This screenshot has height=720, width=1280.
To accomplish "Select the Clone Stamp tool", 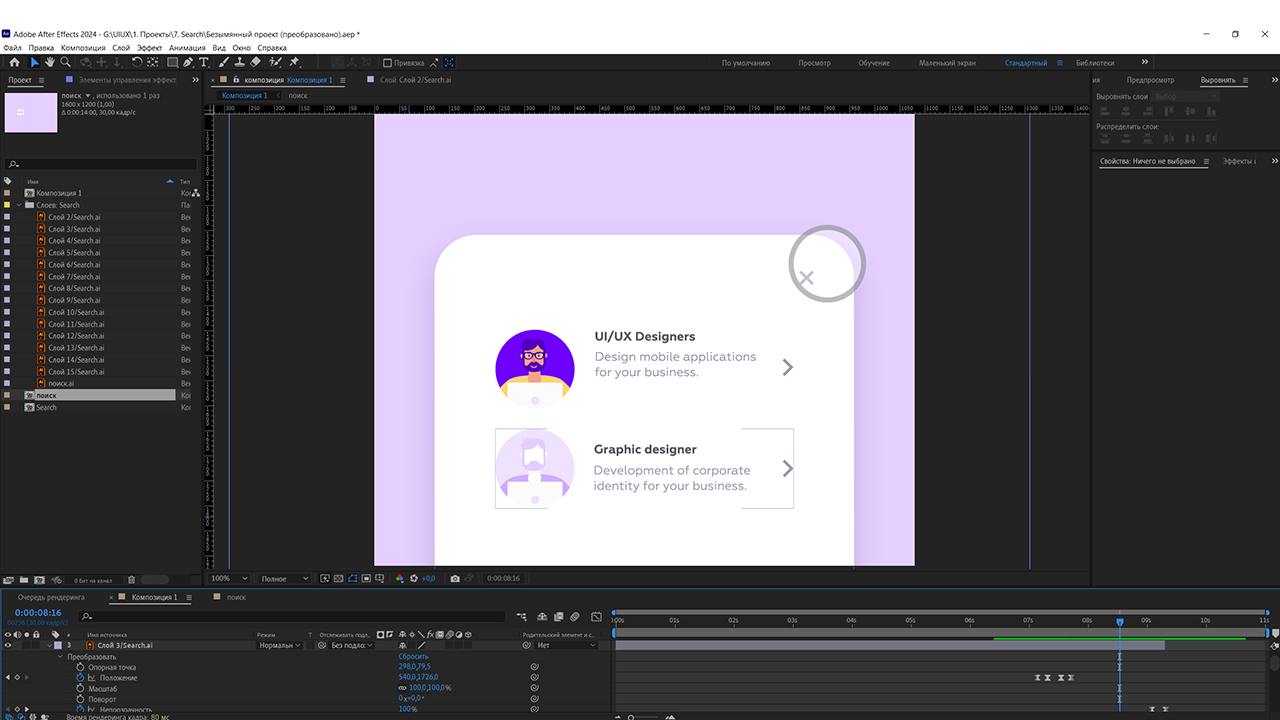I will coord(240,62).
